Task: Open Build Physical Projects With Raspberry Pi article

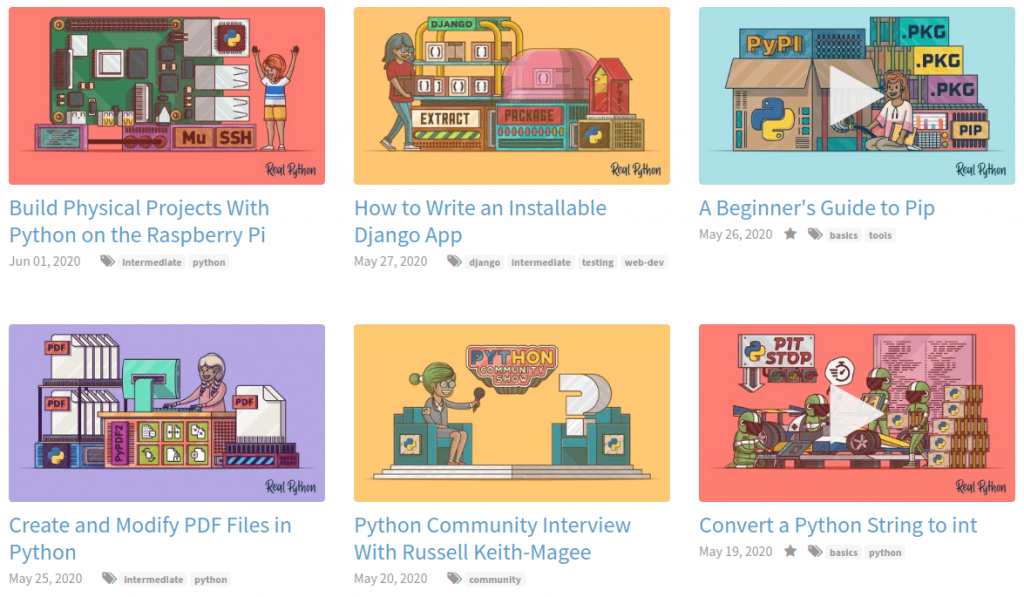Action: click(138, 222)
